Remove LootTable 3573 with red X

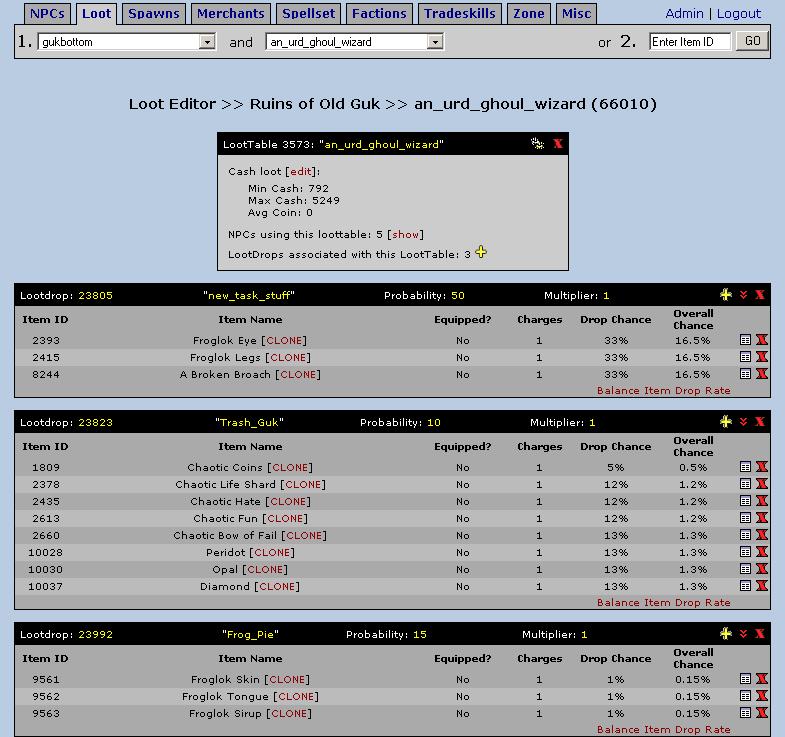[557, 144]
